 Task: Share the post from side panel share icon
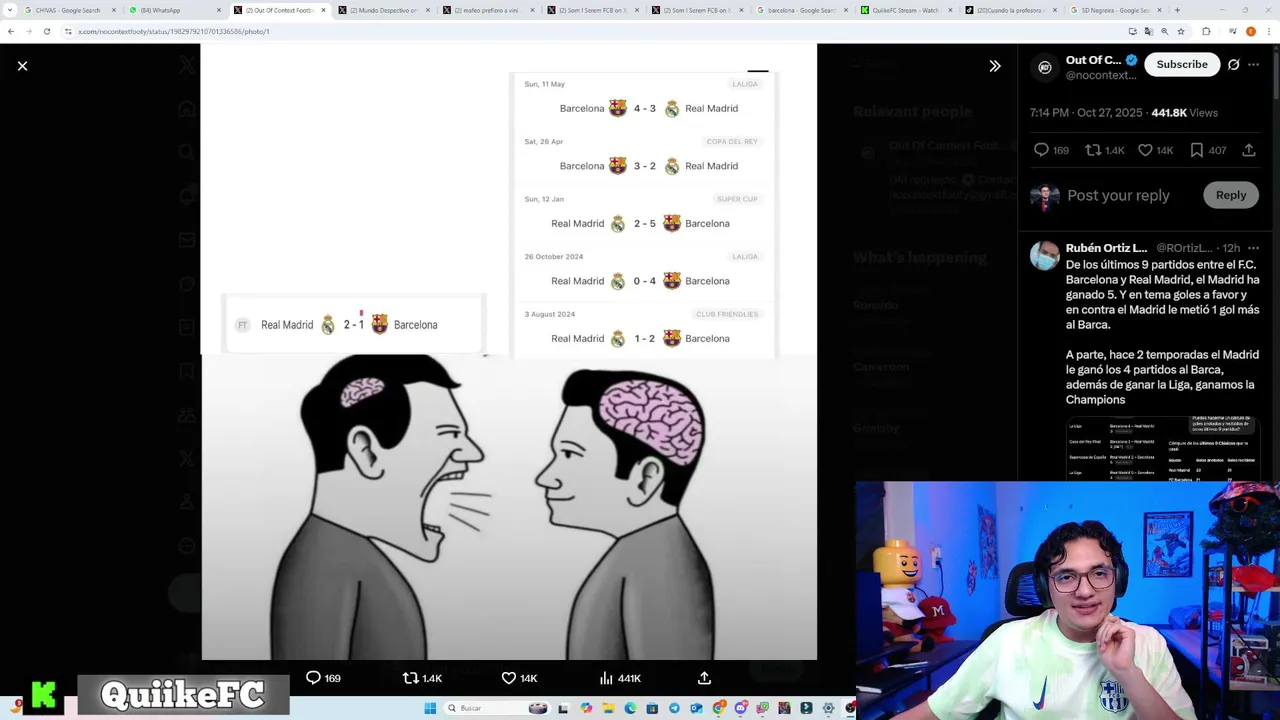click(1249, 150)
